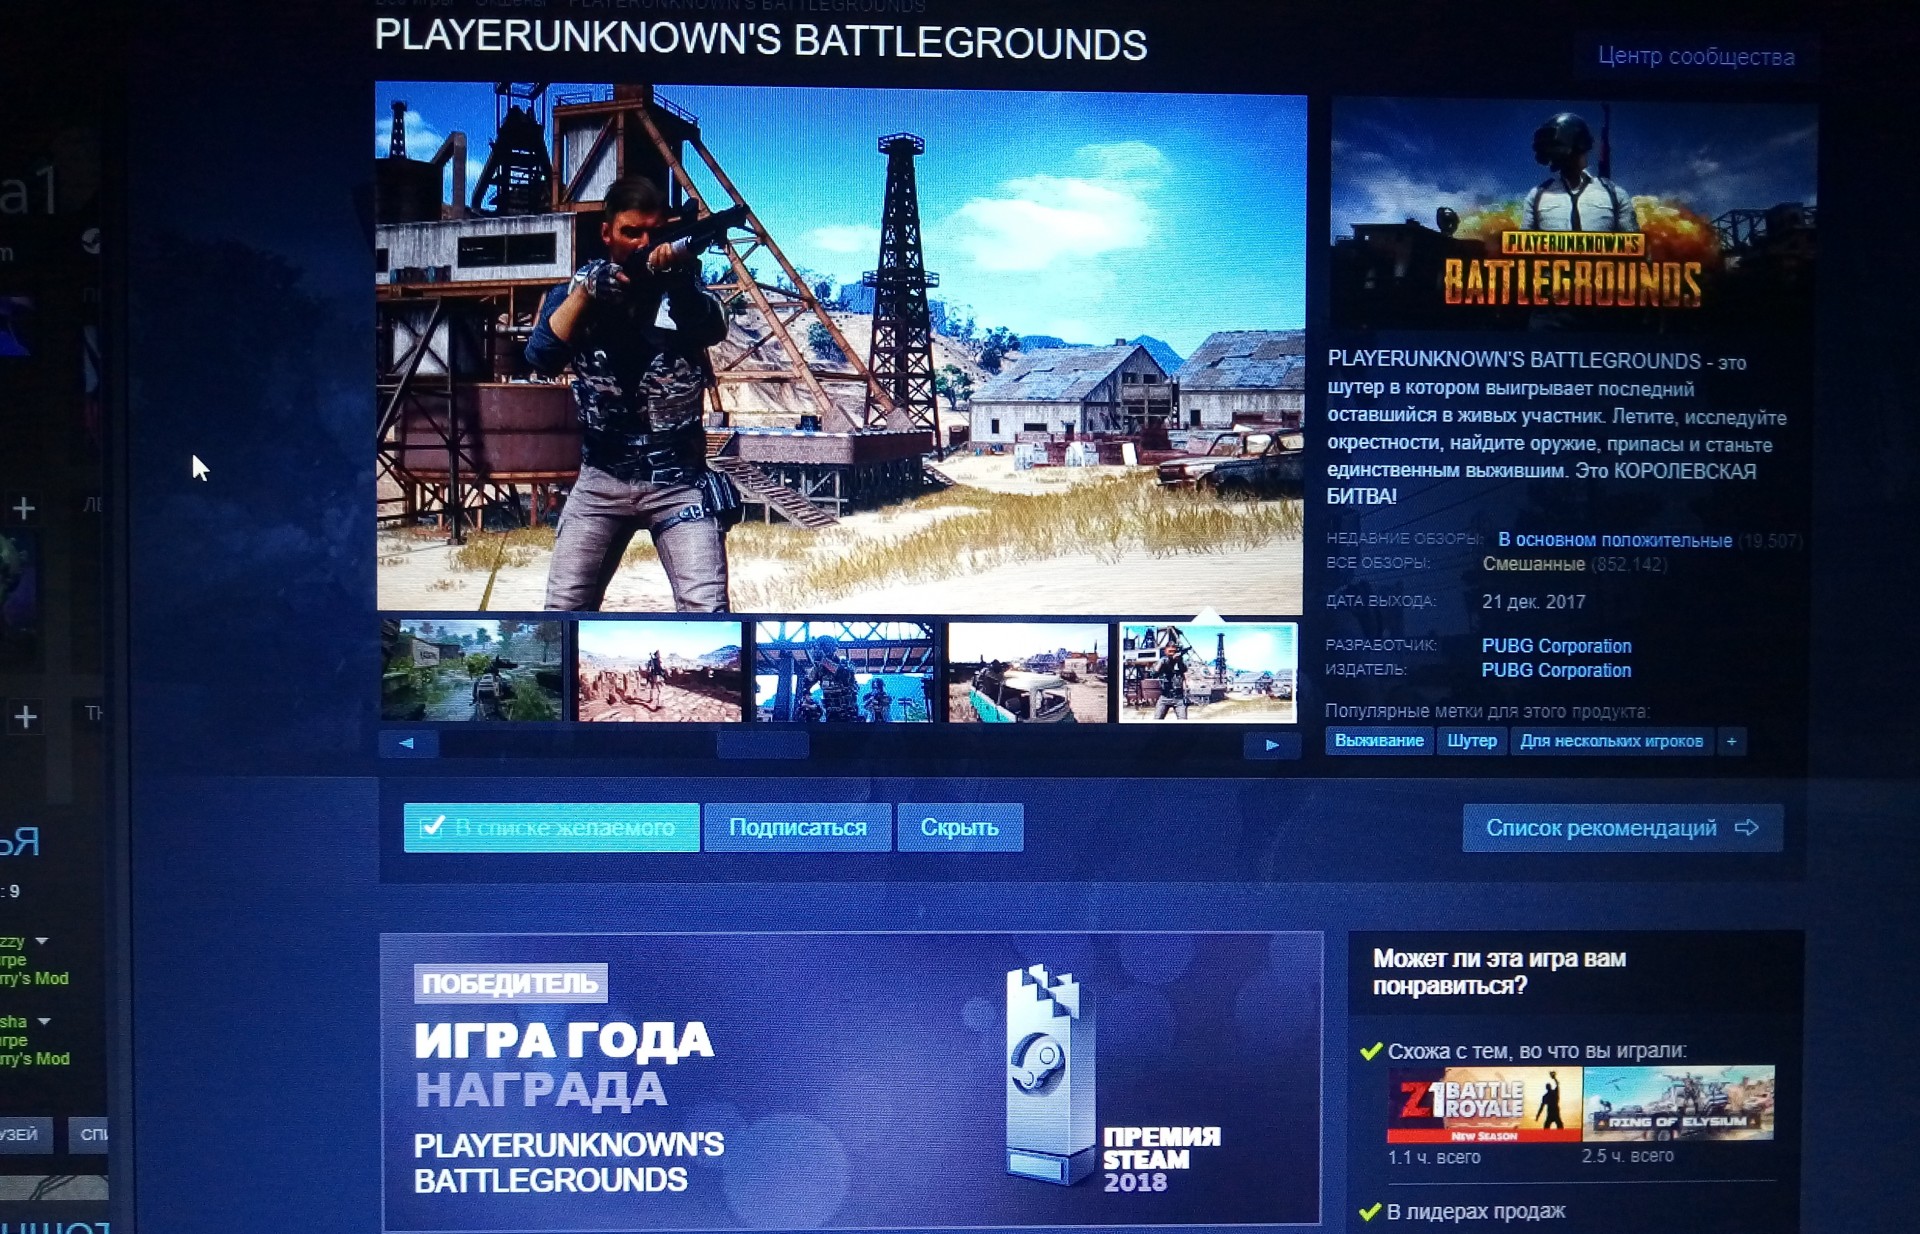Open the Центр сообщества community hub
Screen dimensions: 1920x1234
tap(1696, 56)
